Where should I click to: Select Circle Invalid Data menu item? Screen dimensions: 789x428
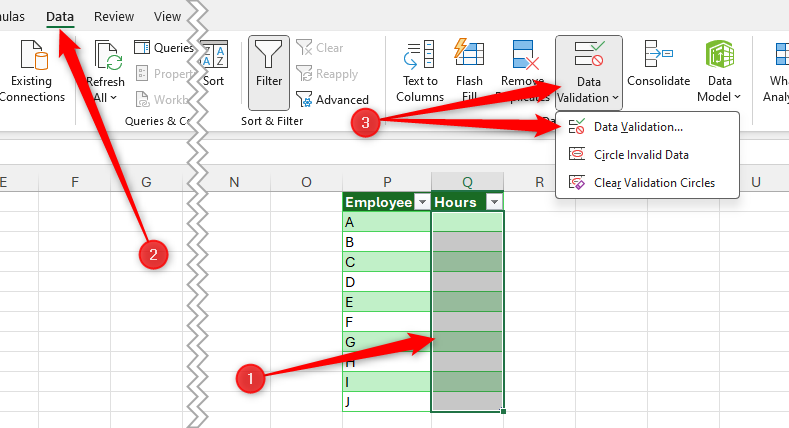(647, 154)
